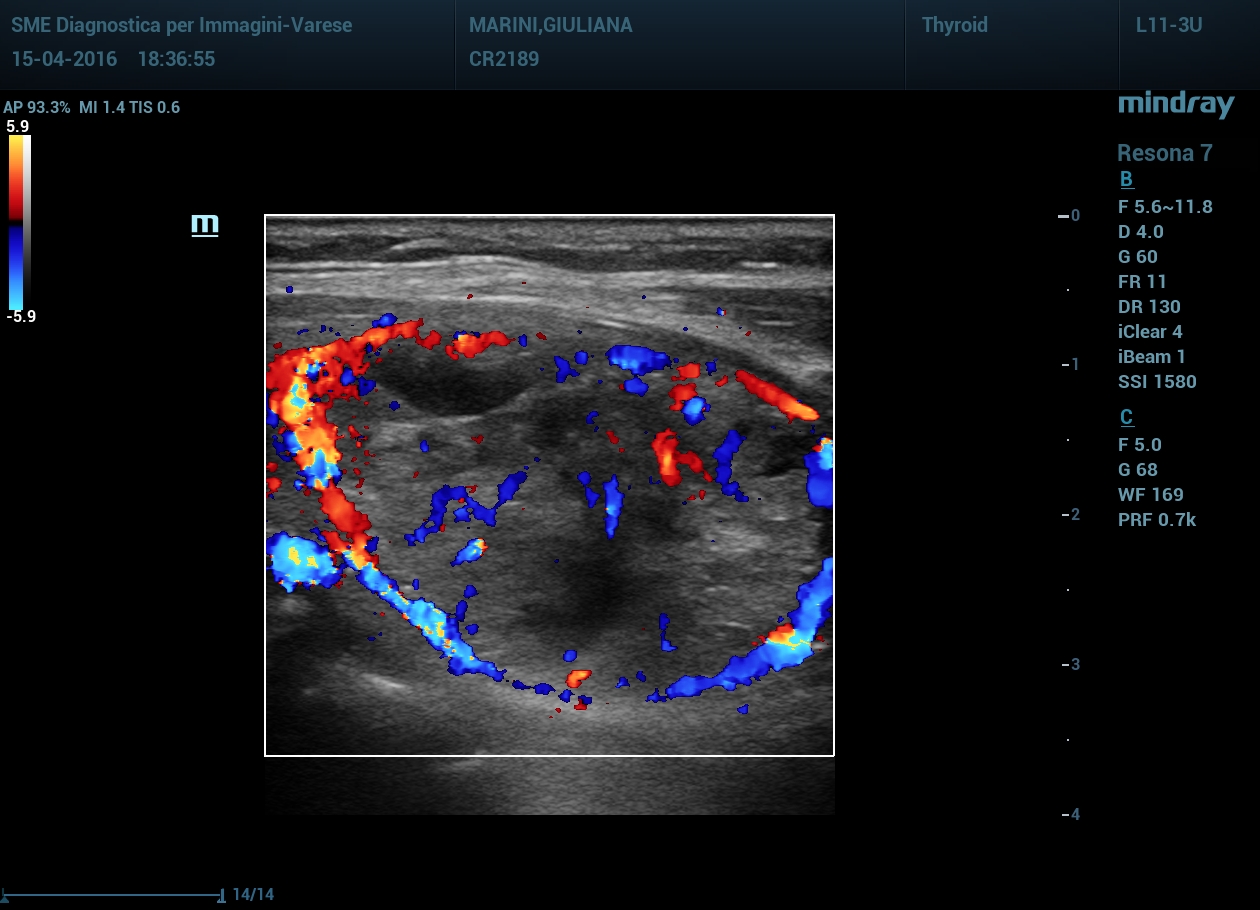
Task: Click the iBeam 1 setting
Action: pyautogui.click(x=1151, y=357)
